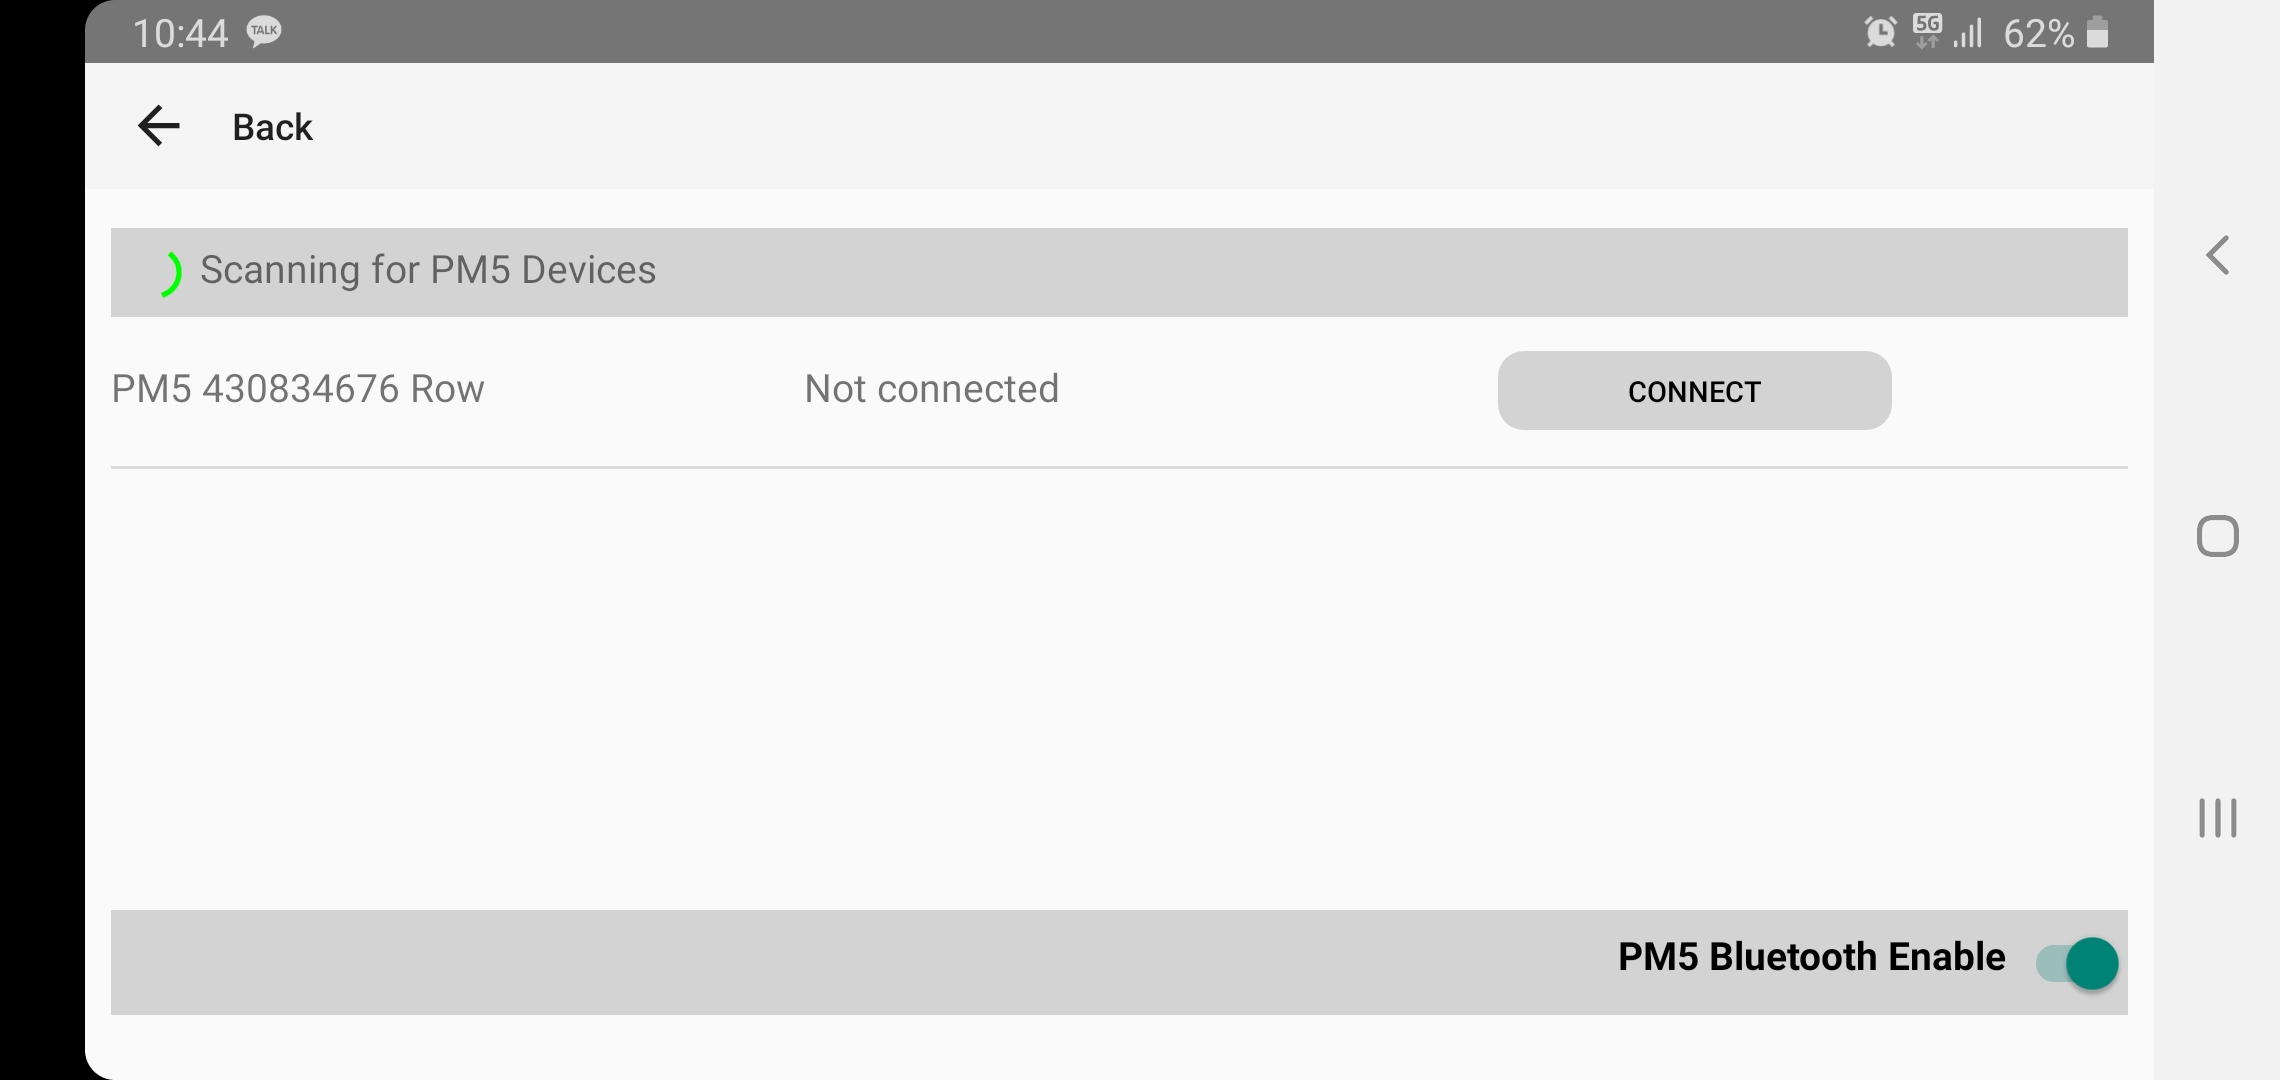Disable the PM5 Bluetooth Enable switch
Screen dimensions: 2280x1080
[x=2077, y=963]
